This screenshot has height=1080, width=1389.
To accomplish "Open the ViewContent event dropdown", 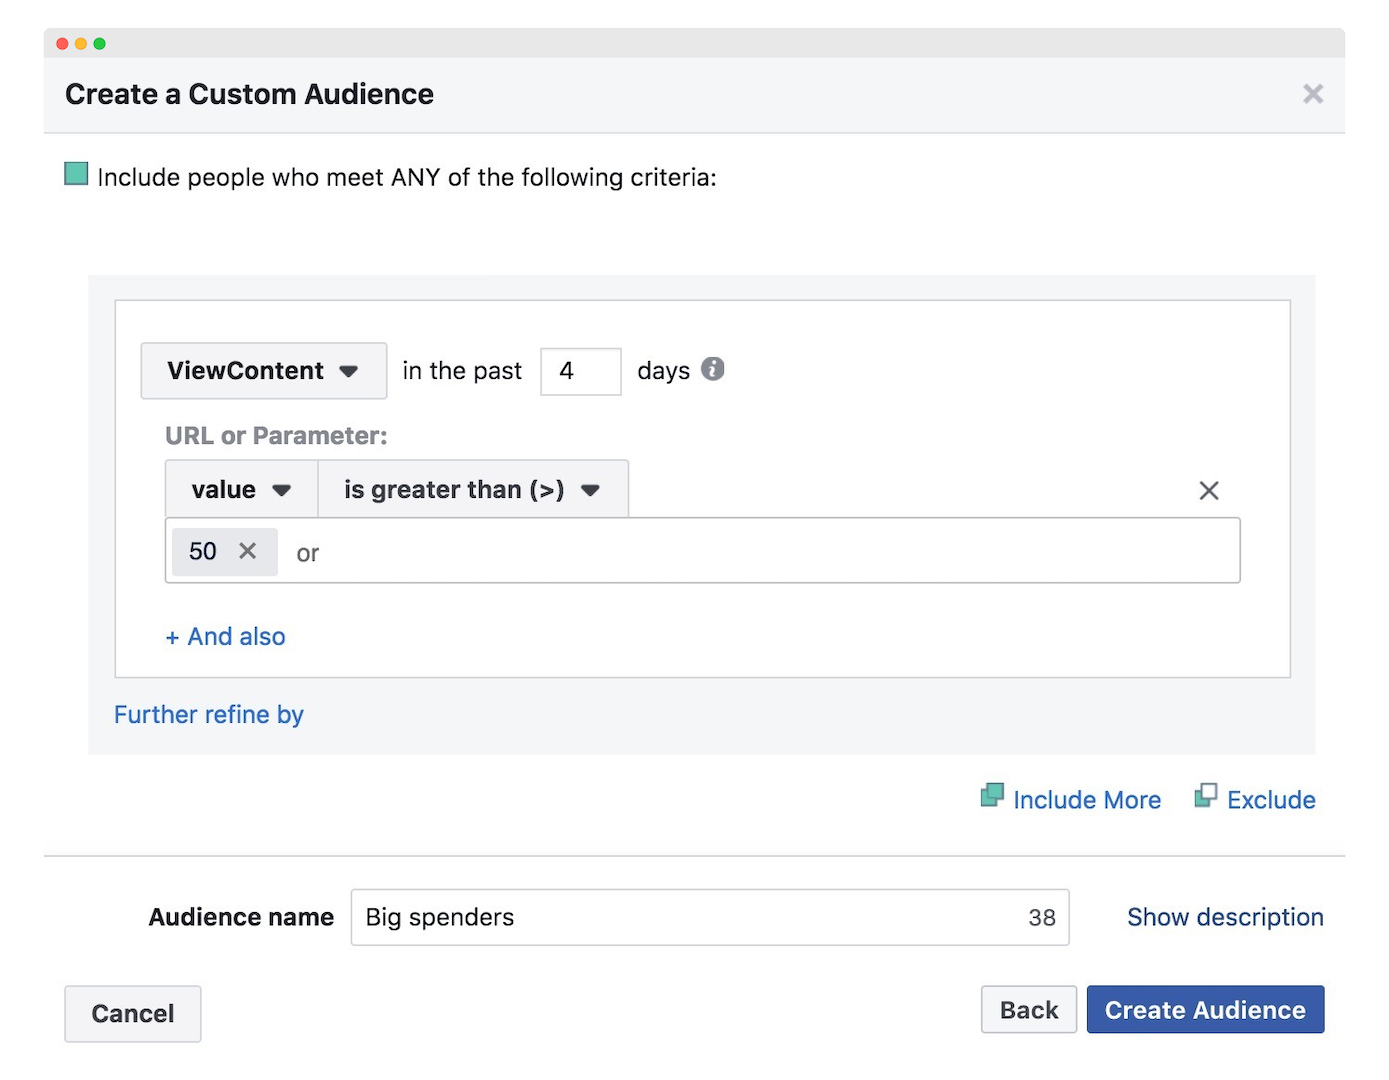I will point(264,371).
